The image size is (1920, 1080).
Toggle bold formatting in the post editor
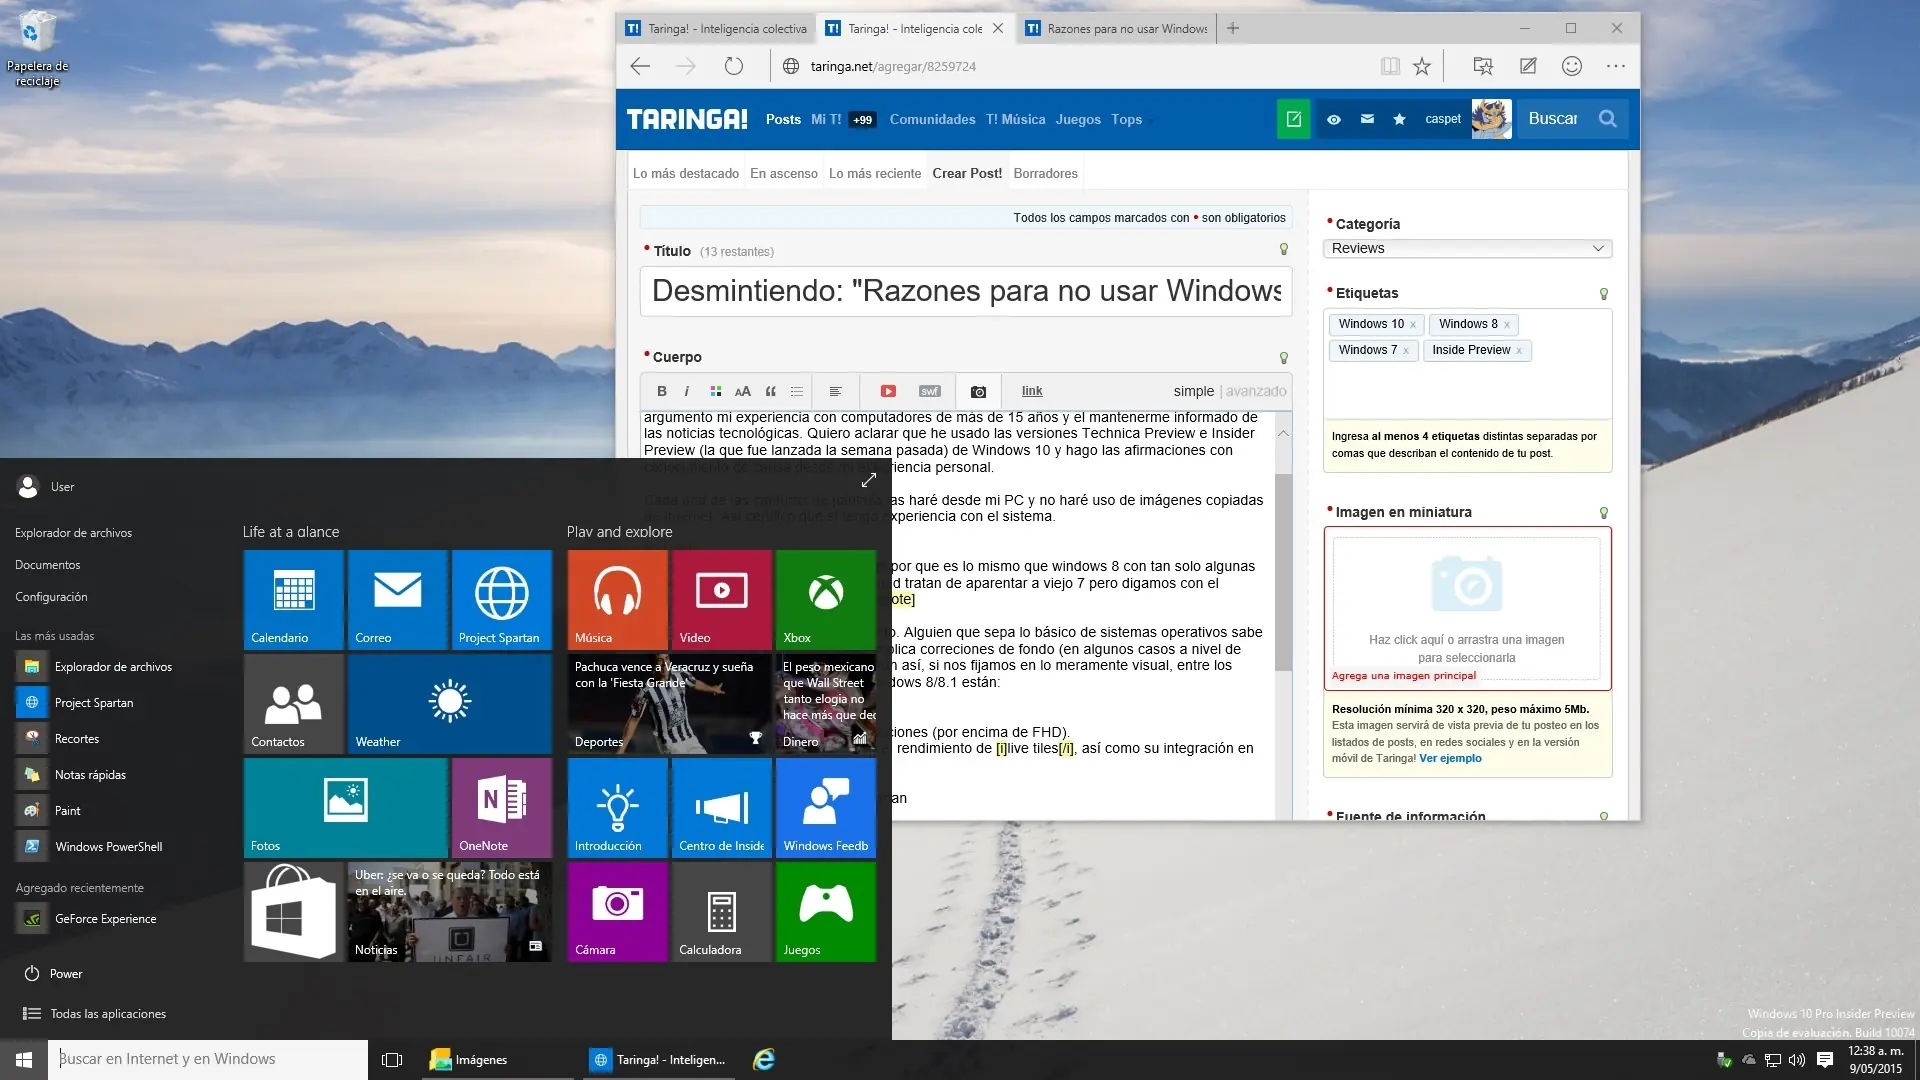click(662, 392)
